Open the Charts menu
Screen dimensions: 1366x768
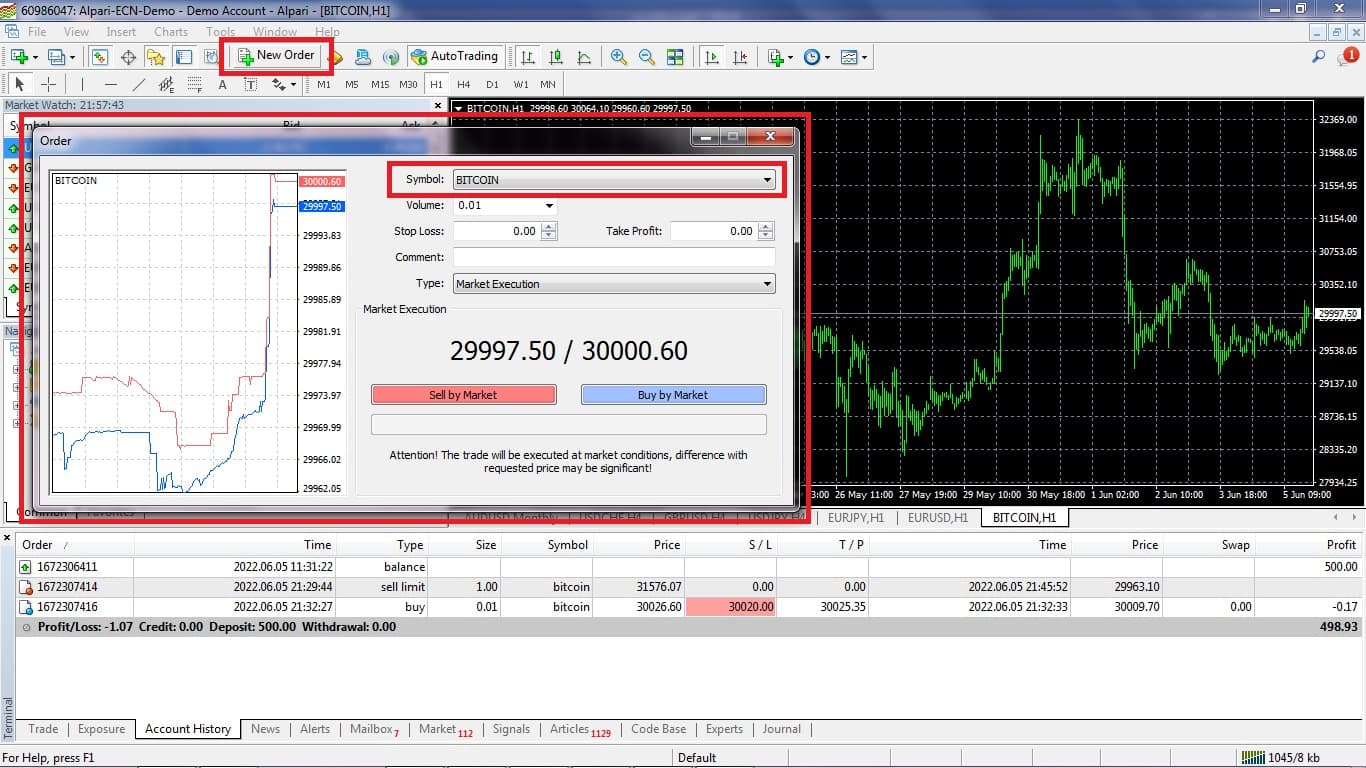point(171,32)
